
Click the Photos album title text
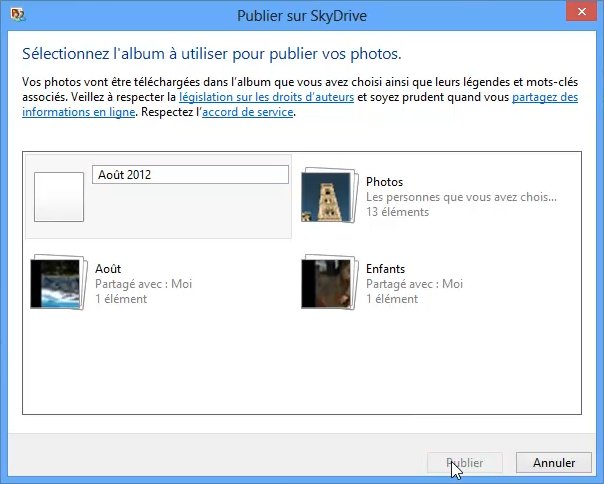tap(385, 182)
